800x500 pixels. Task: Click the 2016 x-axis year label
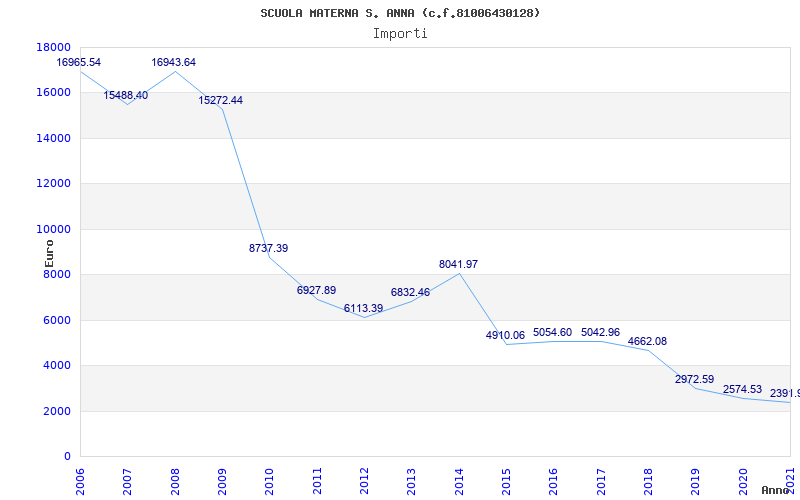[554, 480]
